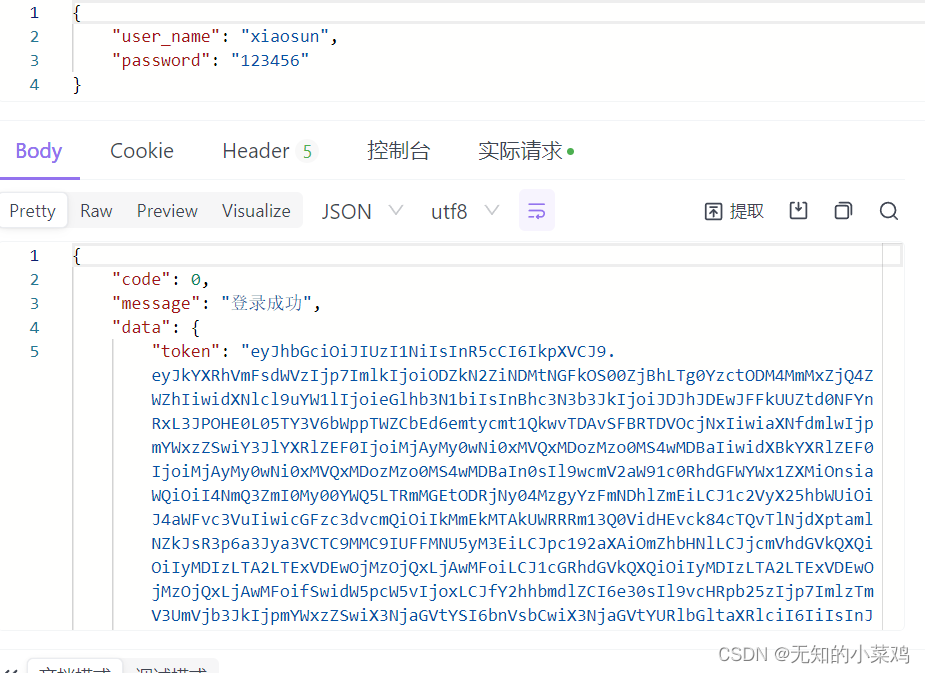Click the "xiaosun" value in request body
This screenshot has width=925, height=673.
[x=285, y=37]
